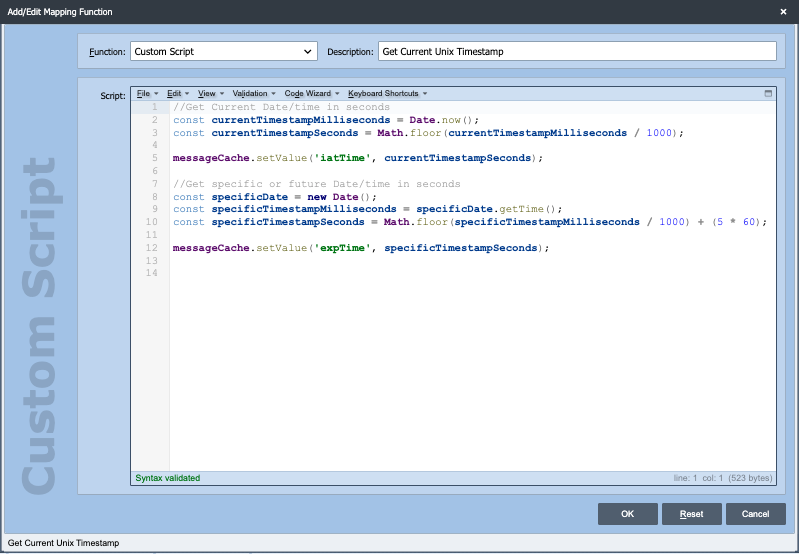799x554 pixels.
Task: Click the Reset button
Action: [x=691, y=514]
